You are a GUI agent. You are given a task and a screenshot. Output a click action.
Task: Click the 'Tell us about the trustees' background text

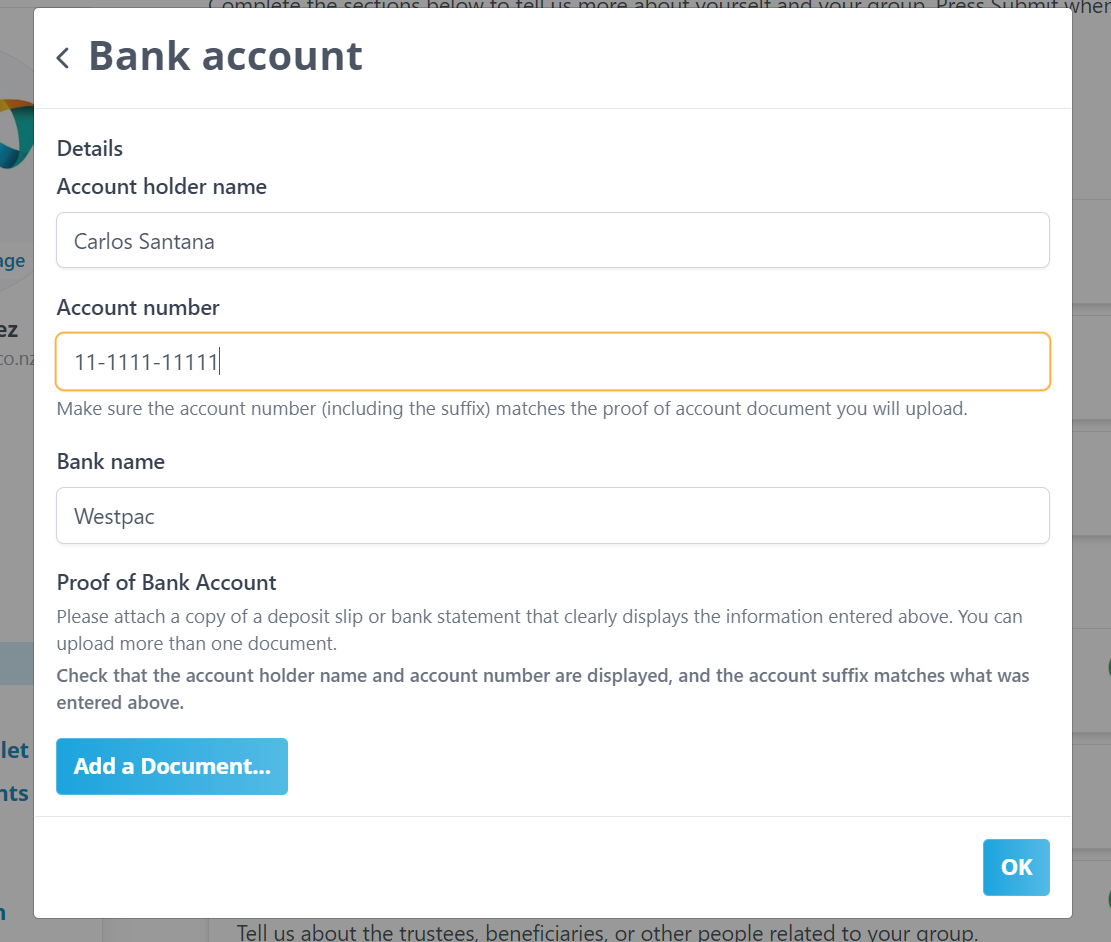point(607,932)
